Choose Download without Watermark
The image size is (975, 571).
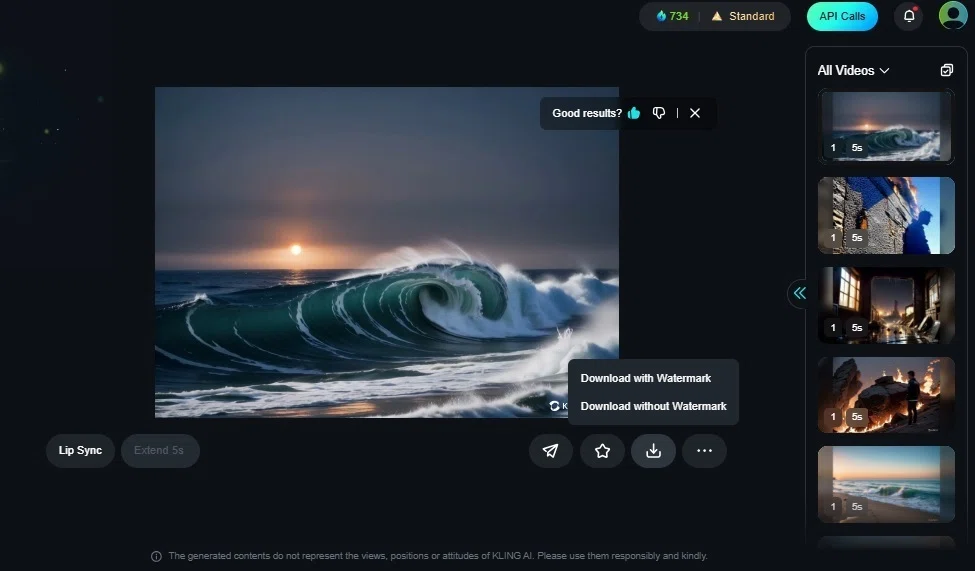(654, 406)
